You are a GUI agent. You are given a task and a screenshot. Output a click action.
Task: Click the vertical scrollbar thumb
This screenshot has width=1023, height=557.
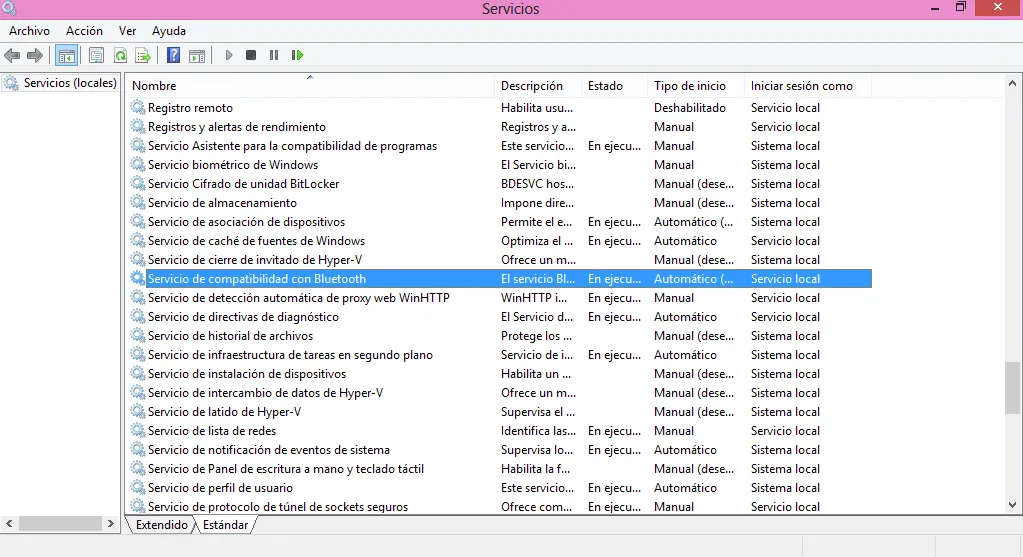point(1012,387)
